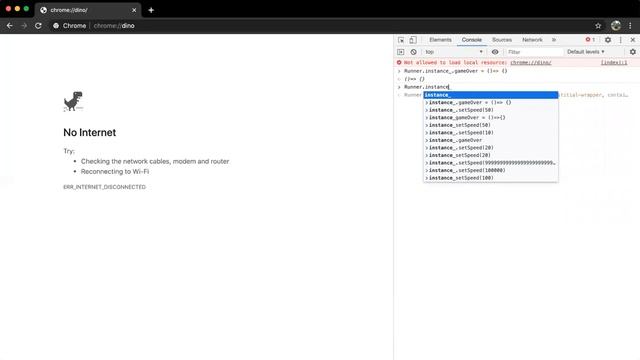The width and height of the screenshot is (640, 360).
Task: Open DevTools settings gear
Action: 608,40
